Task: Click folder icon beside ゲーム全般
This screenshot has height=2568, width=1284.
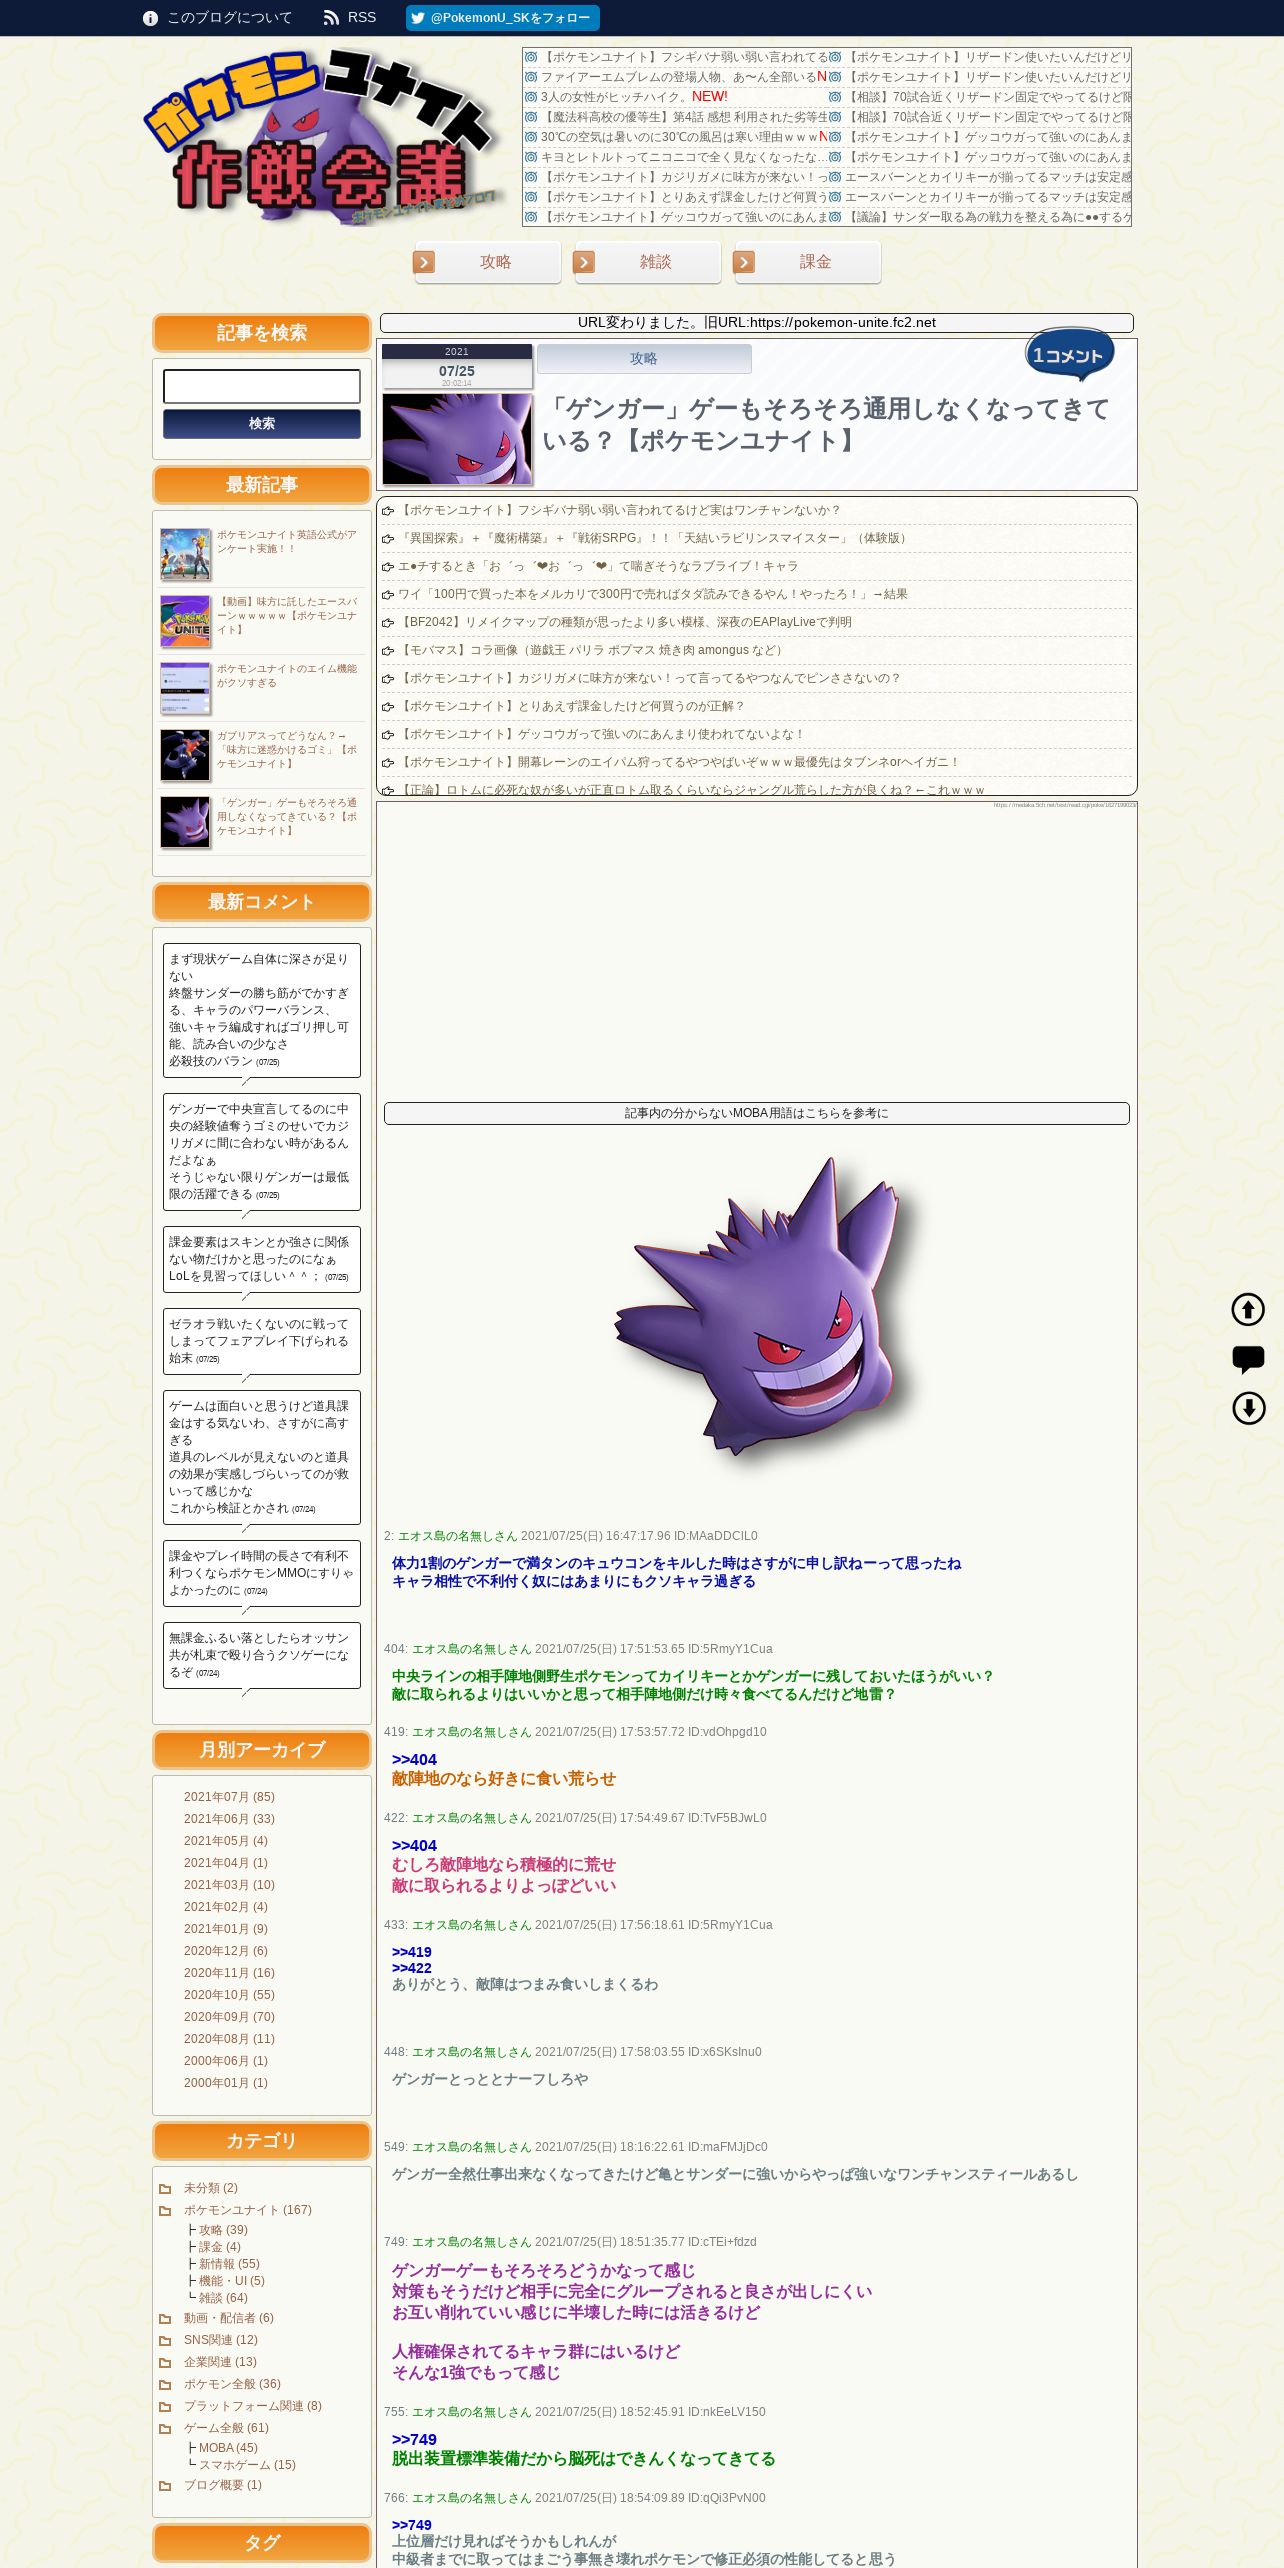Action: point(165,2429)
